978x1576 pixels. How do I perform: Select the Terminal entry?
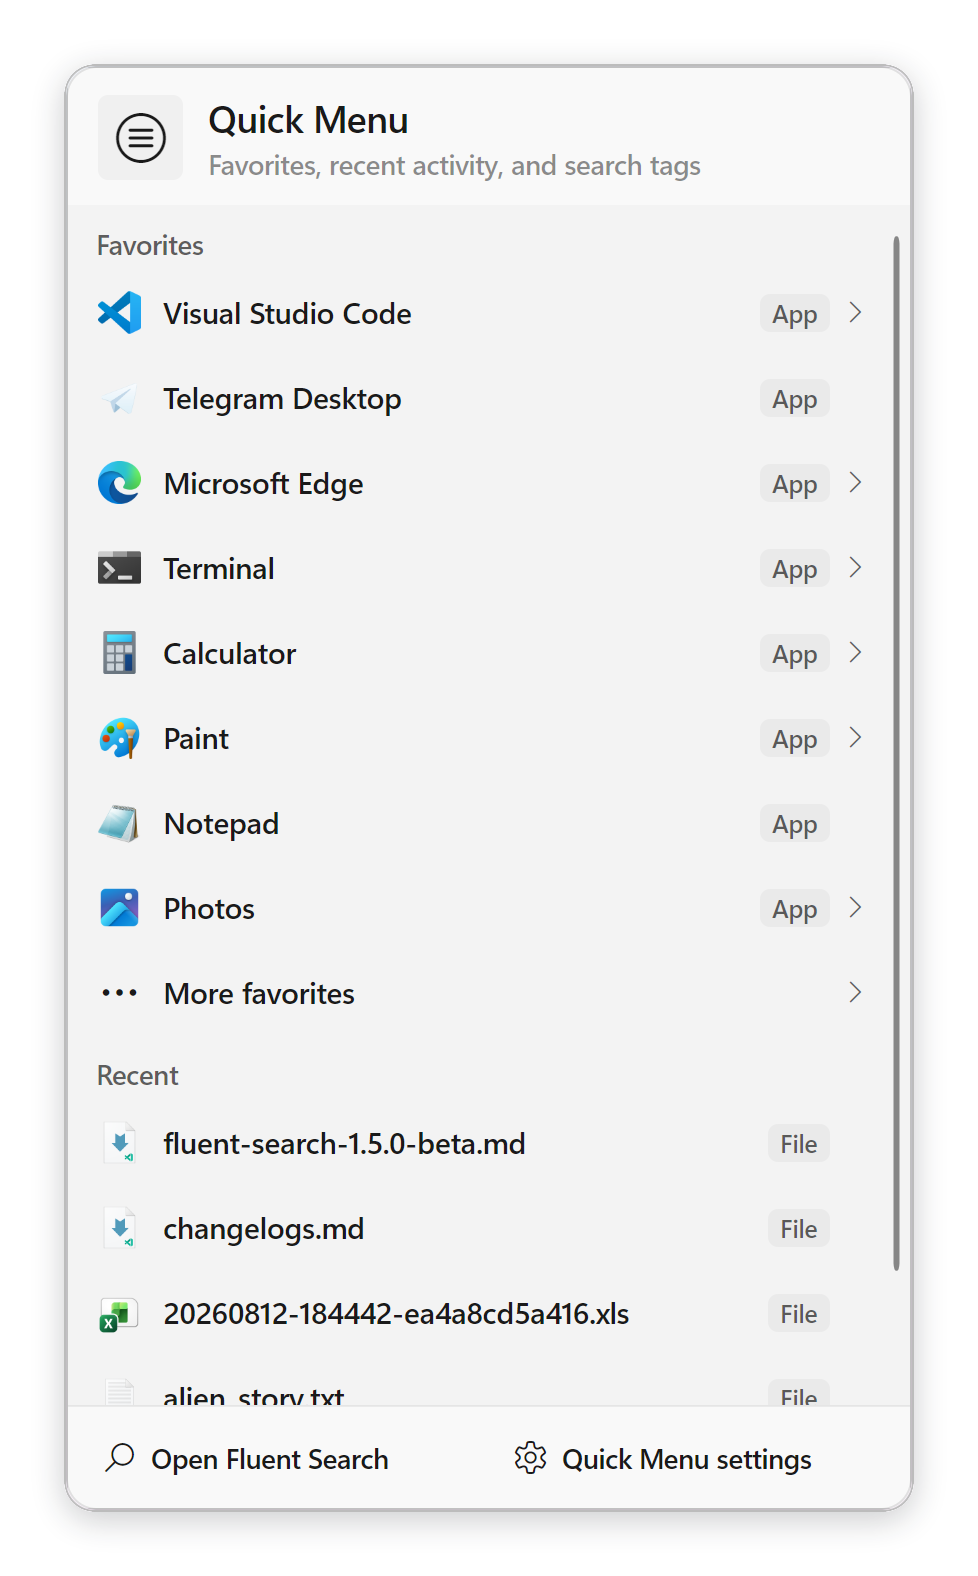(478, 568)
